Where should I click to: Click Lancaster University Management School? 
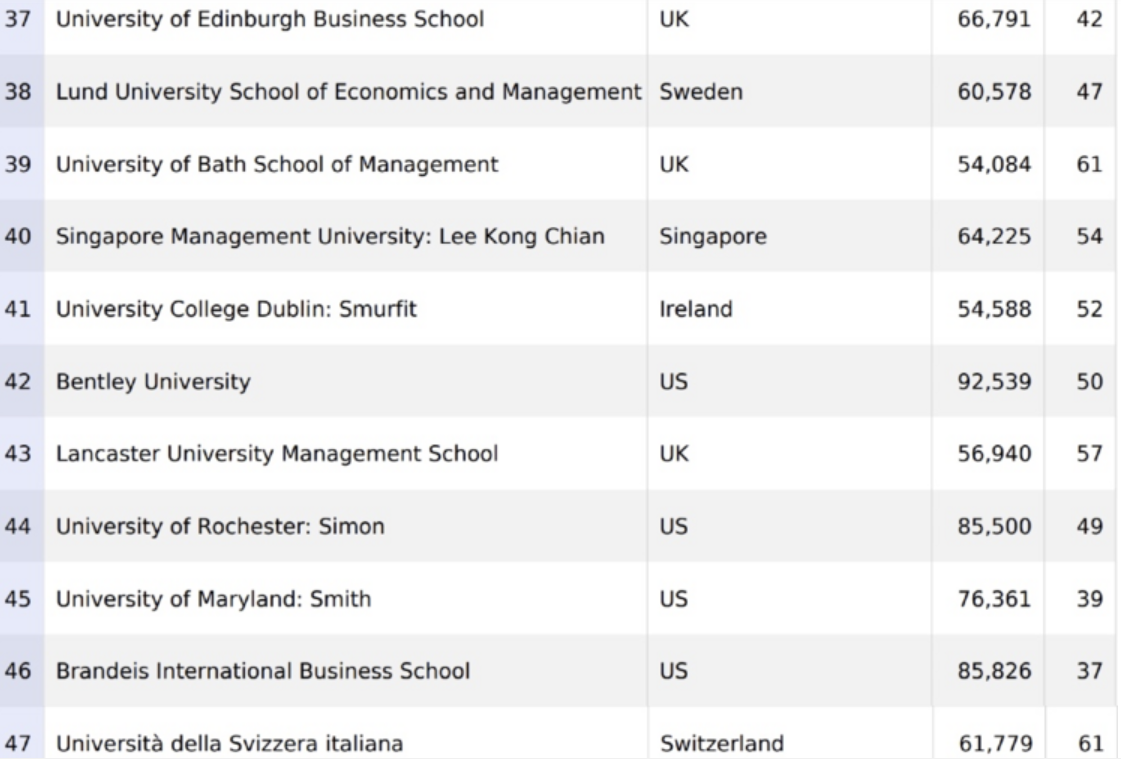point(276,455)
